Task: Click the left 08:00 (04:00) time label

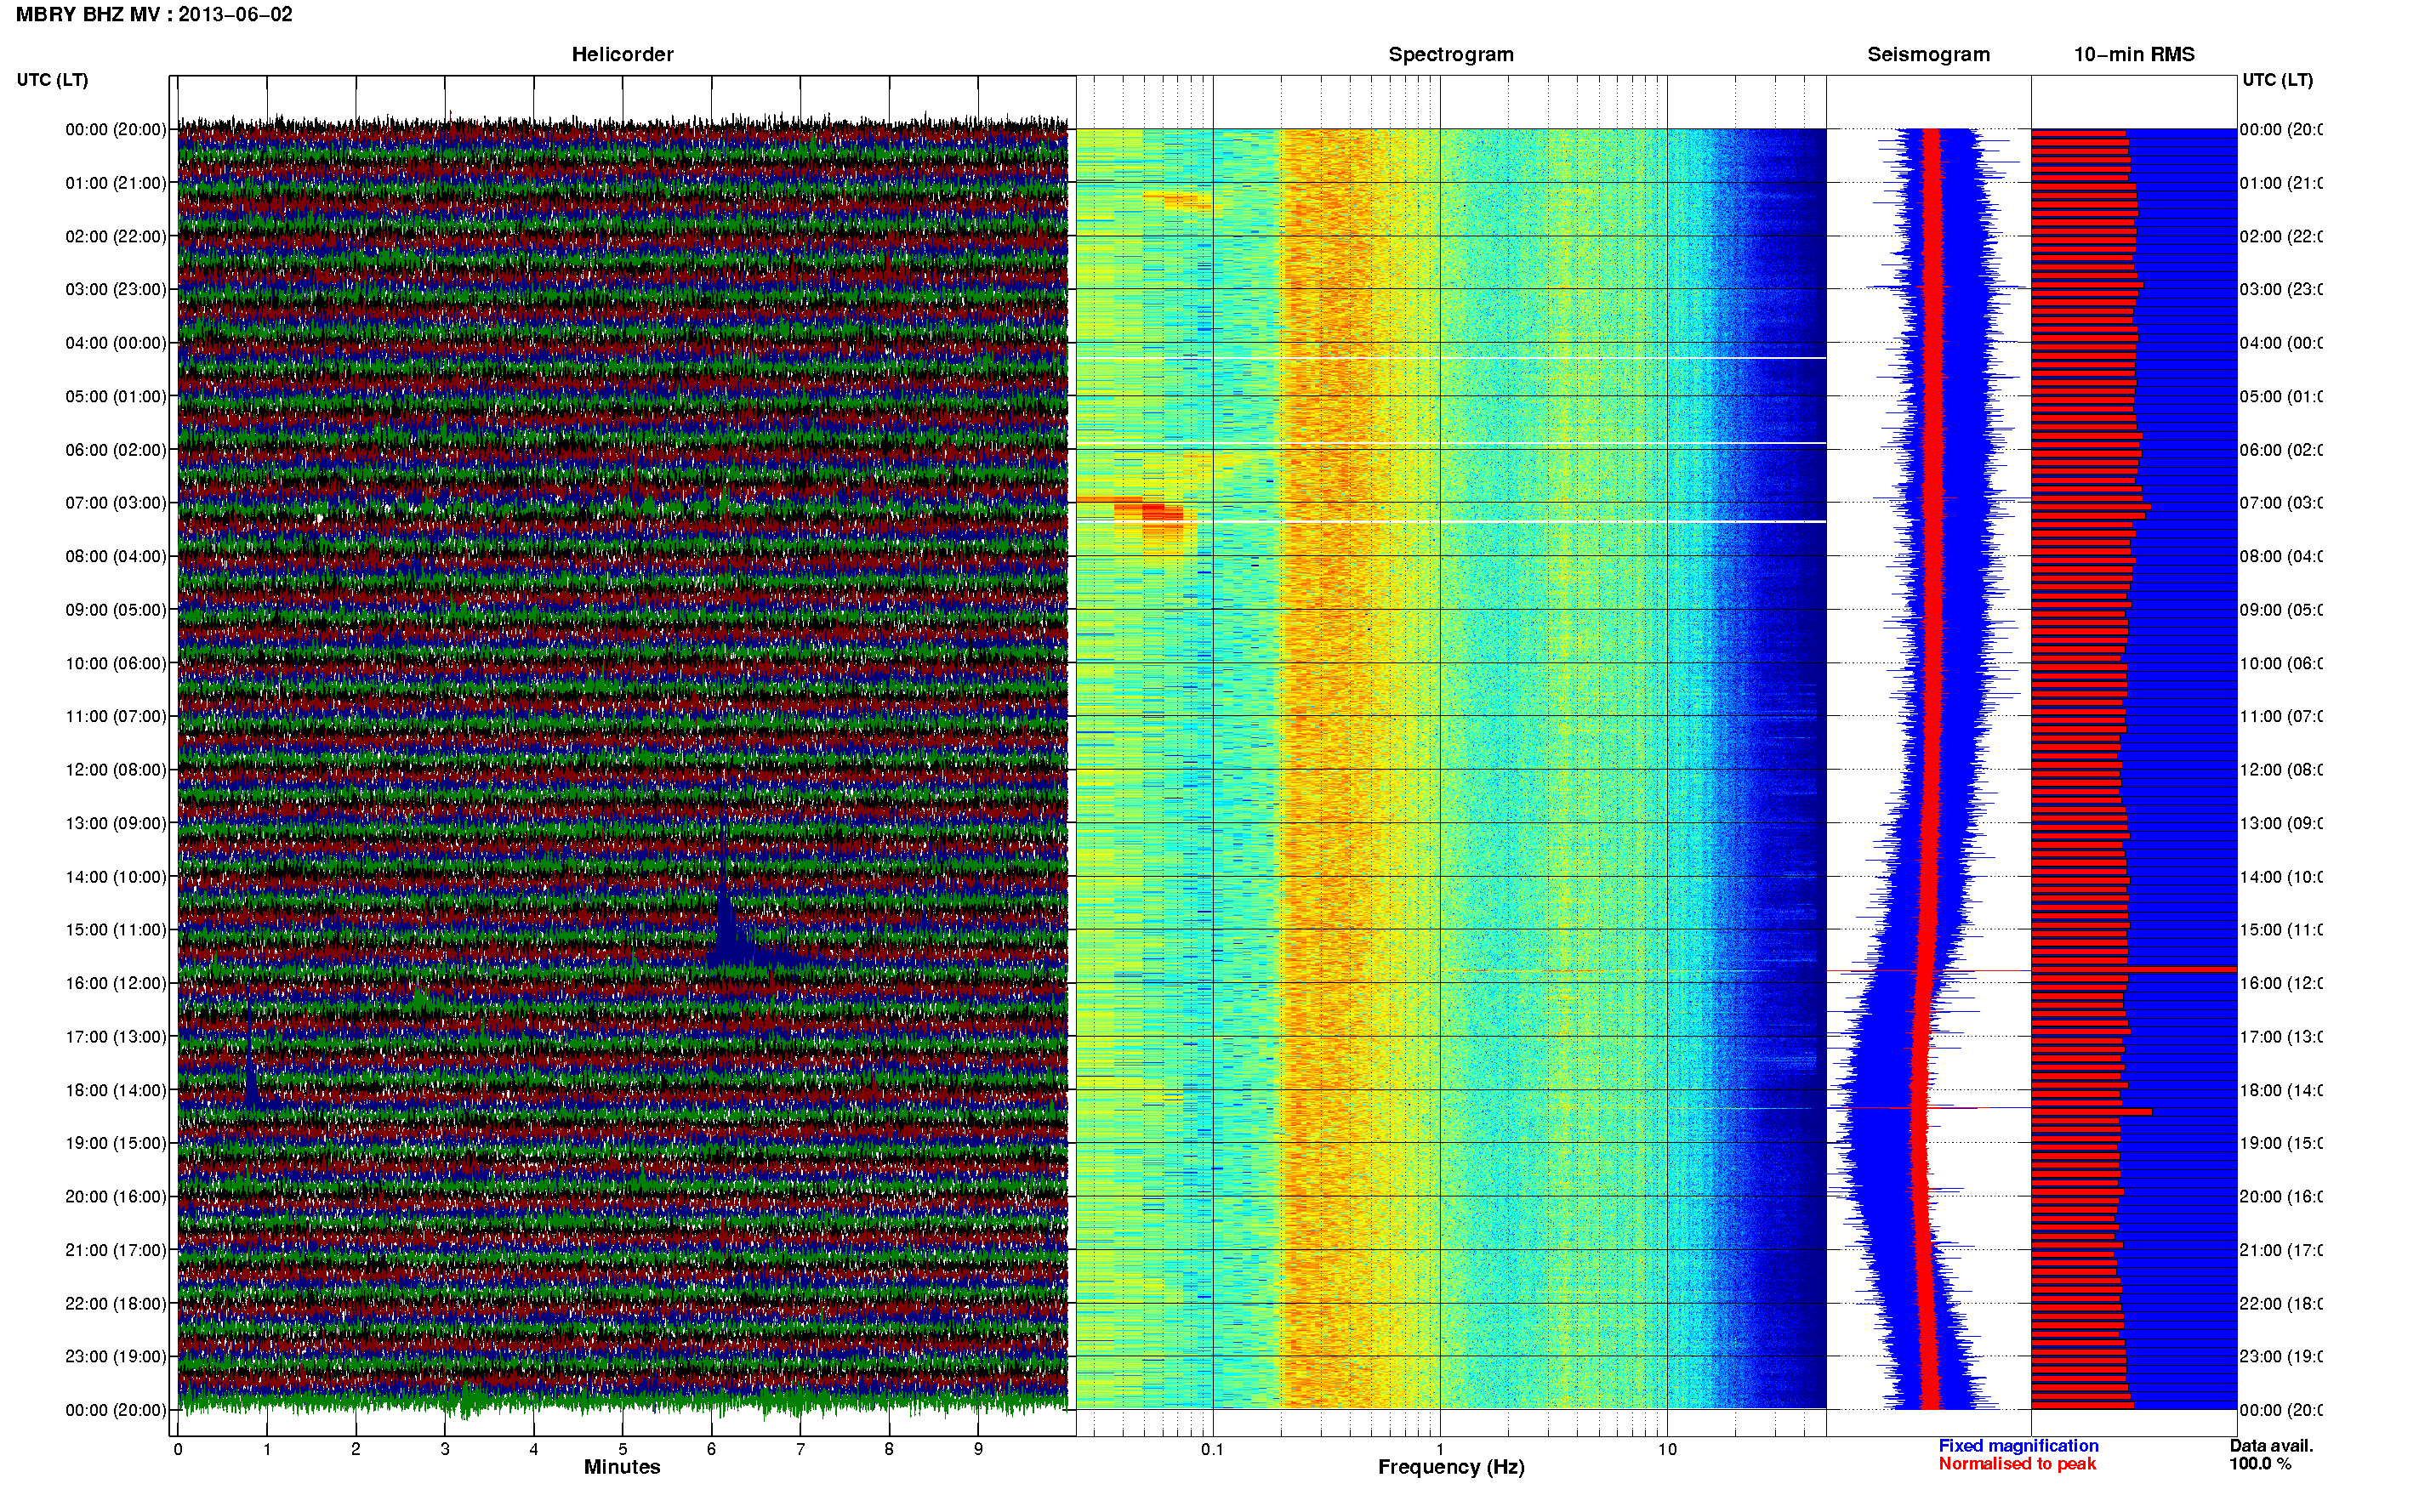Action: point(116,556)
